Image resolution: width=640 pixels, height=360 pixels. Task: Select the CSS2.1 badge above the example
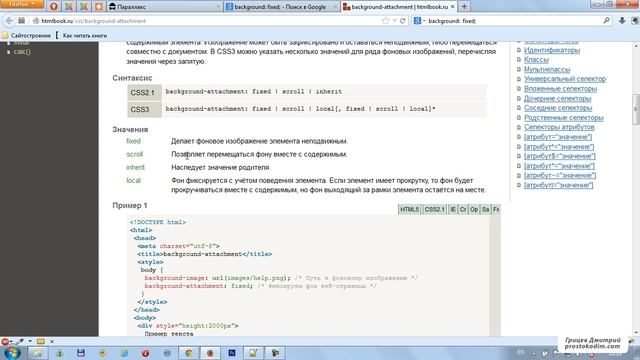pos(434,209)
